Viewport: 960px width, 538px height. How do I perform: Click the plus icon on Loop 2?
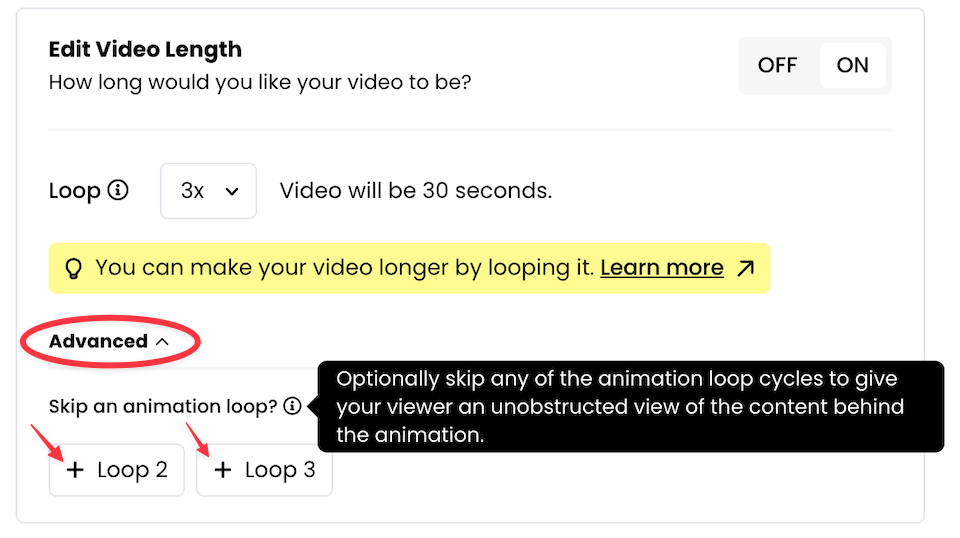(x=75, y=469)
